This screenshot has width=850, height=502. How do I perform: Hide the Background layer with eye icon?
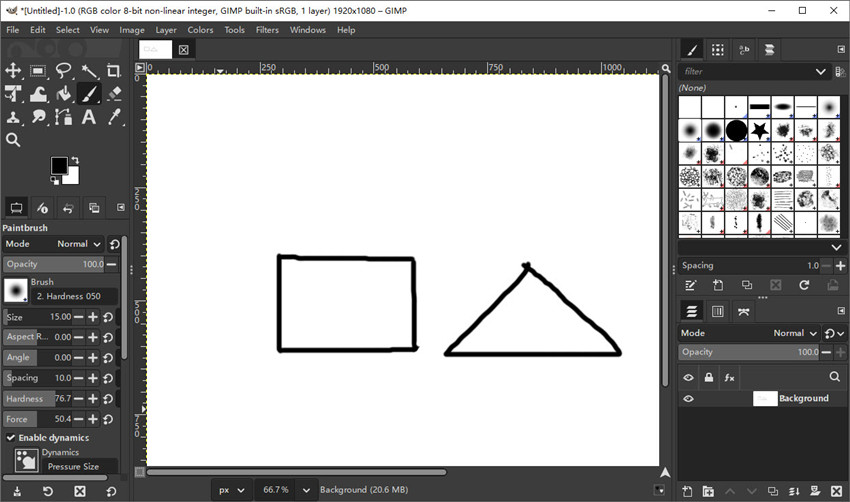[x=688, y=398]
